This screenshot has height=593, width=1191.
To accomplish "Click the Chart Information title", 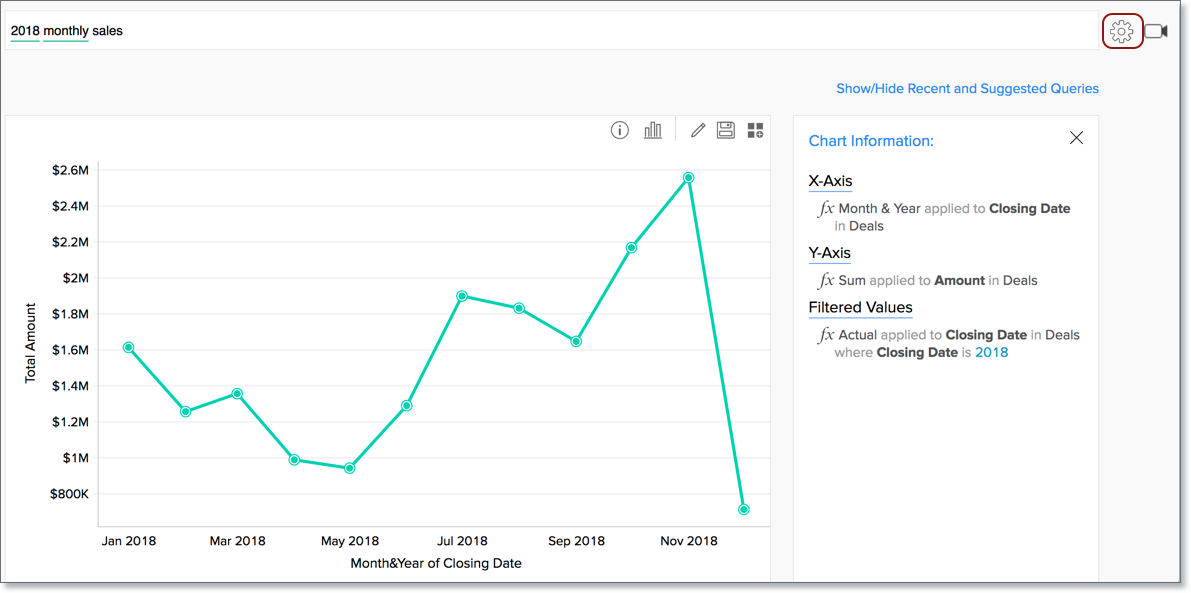I will [x=870, y=141].
